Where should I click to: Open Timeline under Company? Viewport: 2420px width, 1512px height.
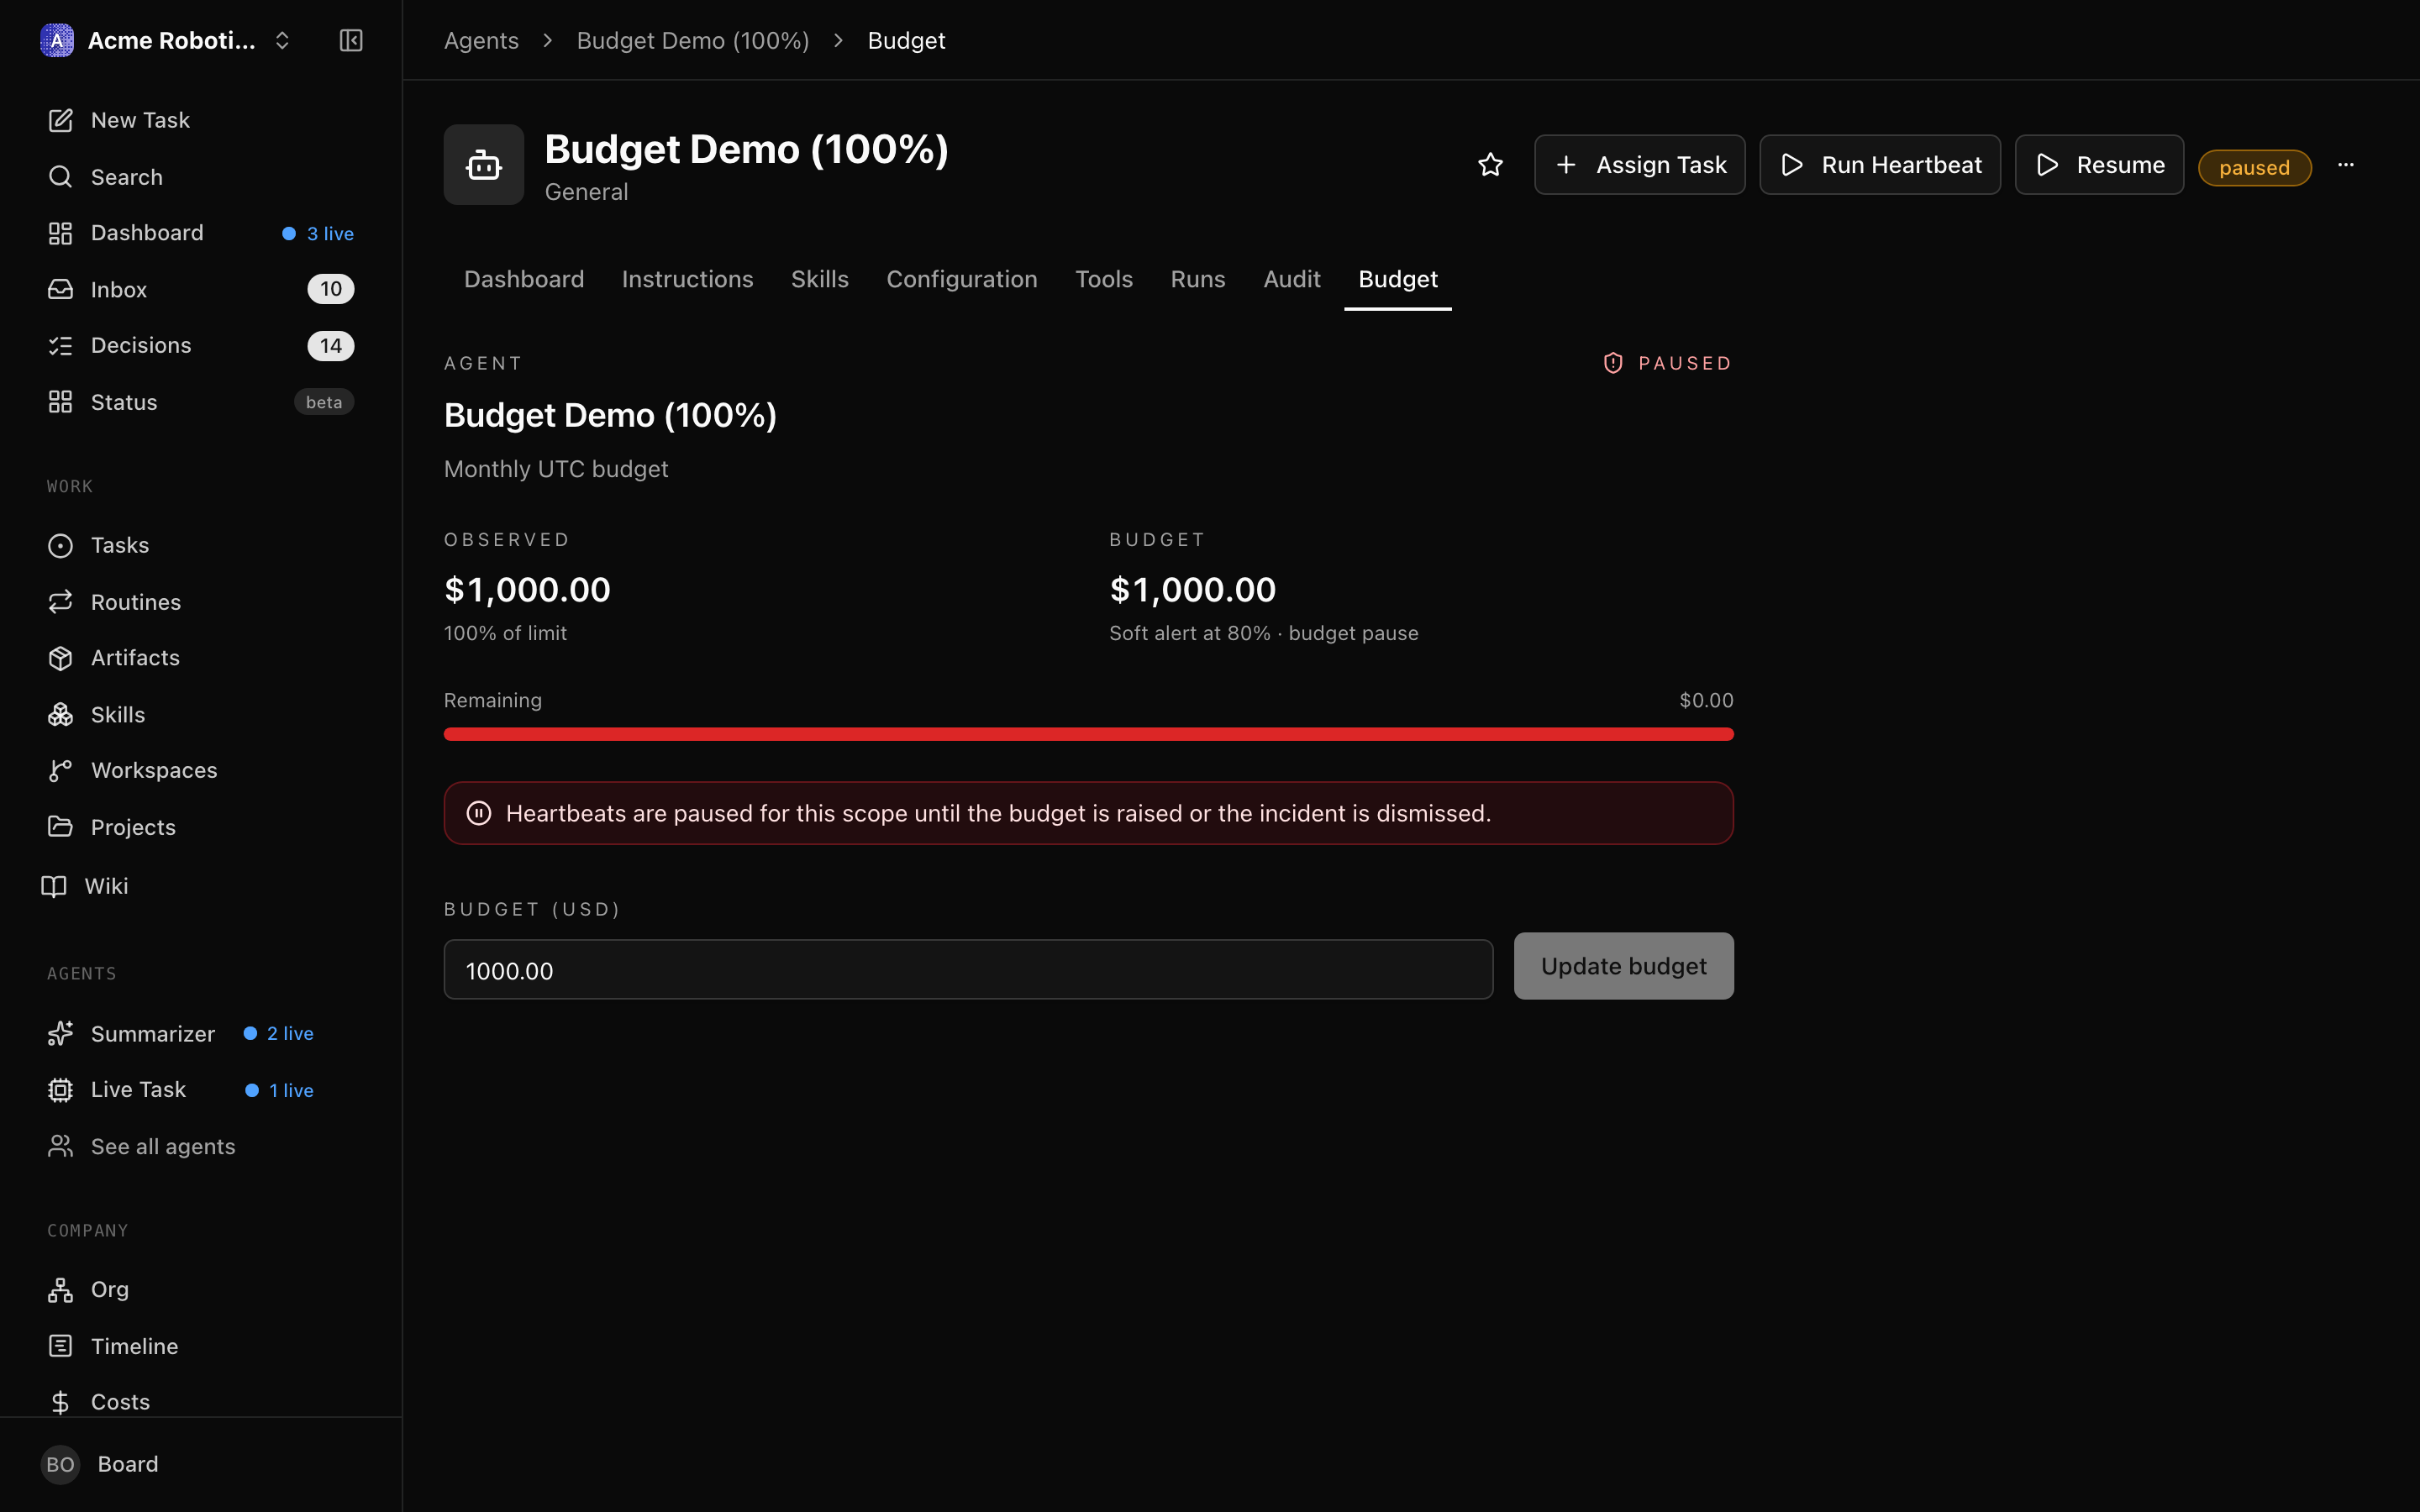tap(200, 1346)
